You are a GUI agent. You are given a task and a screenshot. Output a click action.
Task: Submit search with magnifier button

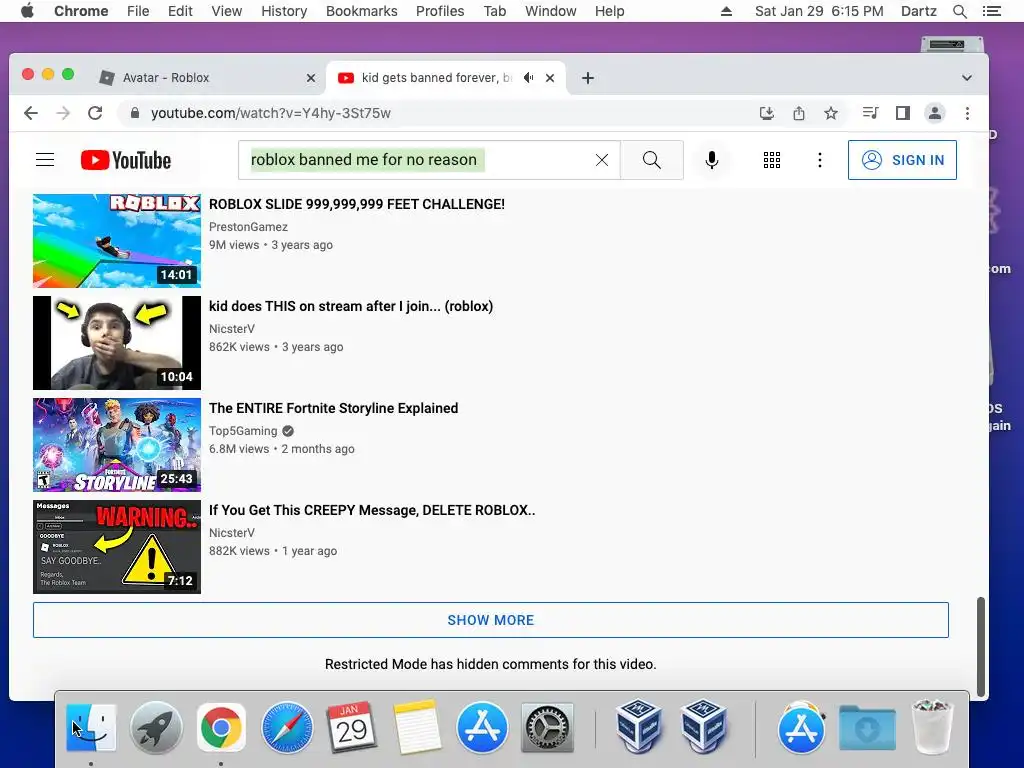pos(652,160)
